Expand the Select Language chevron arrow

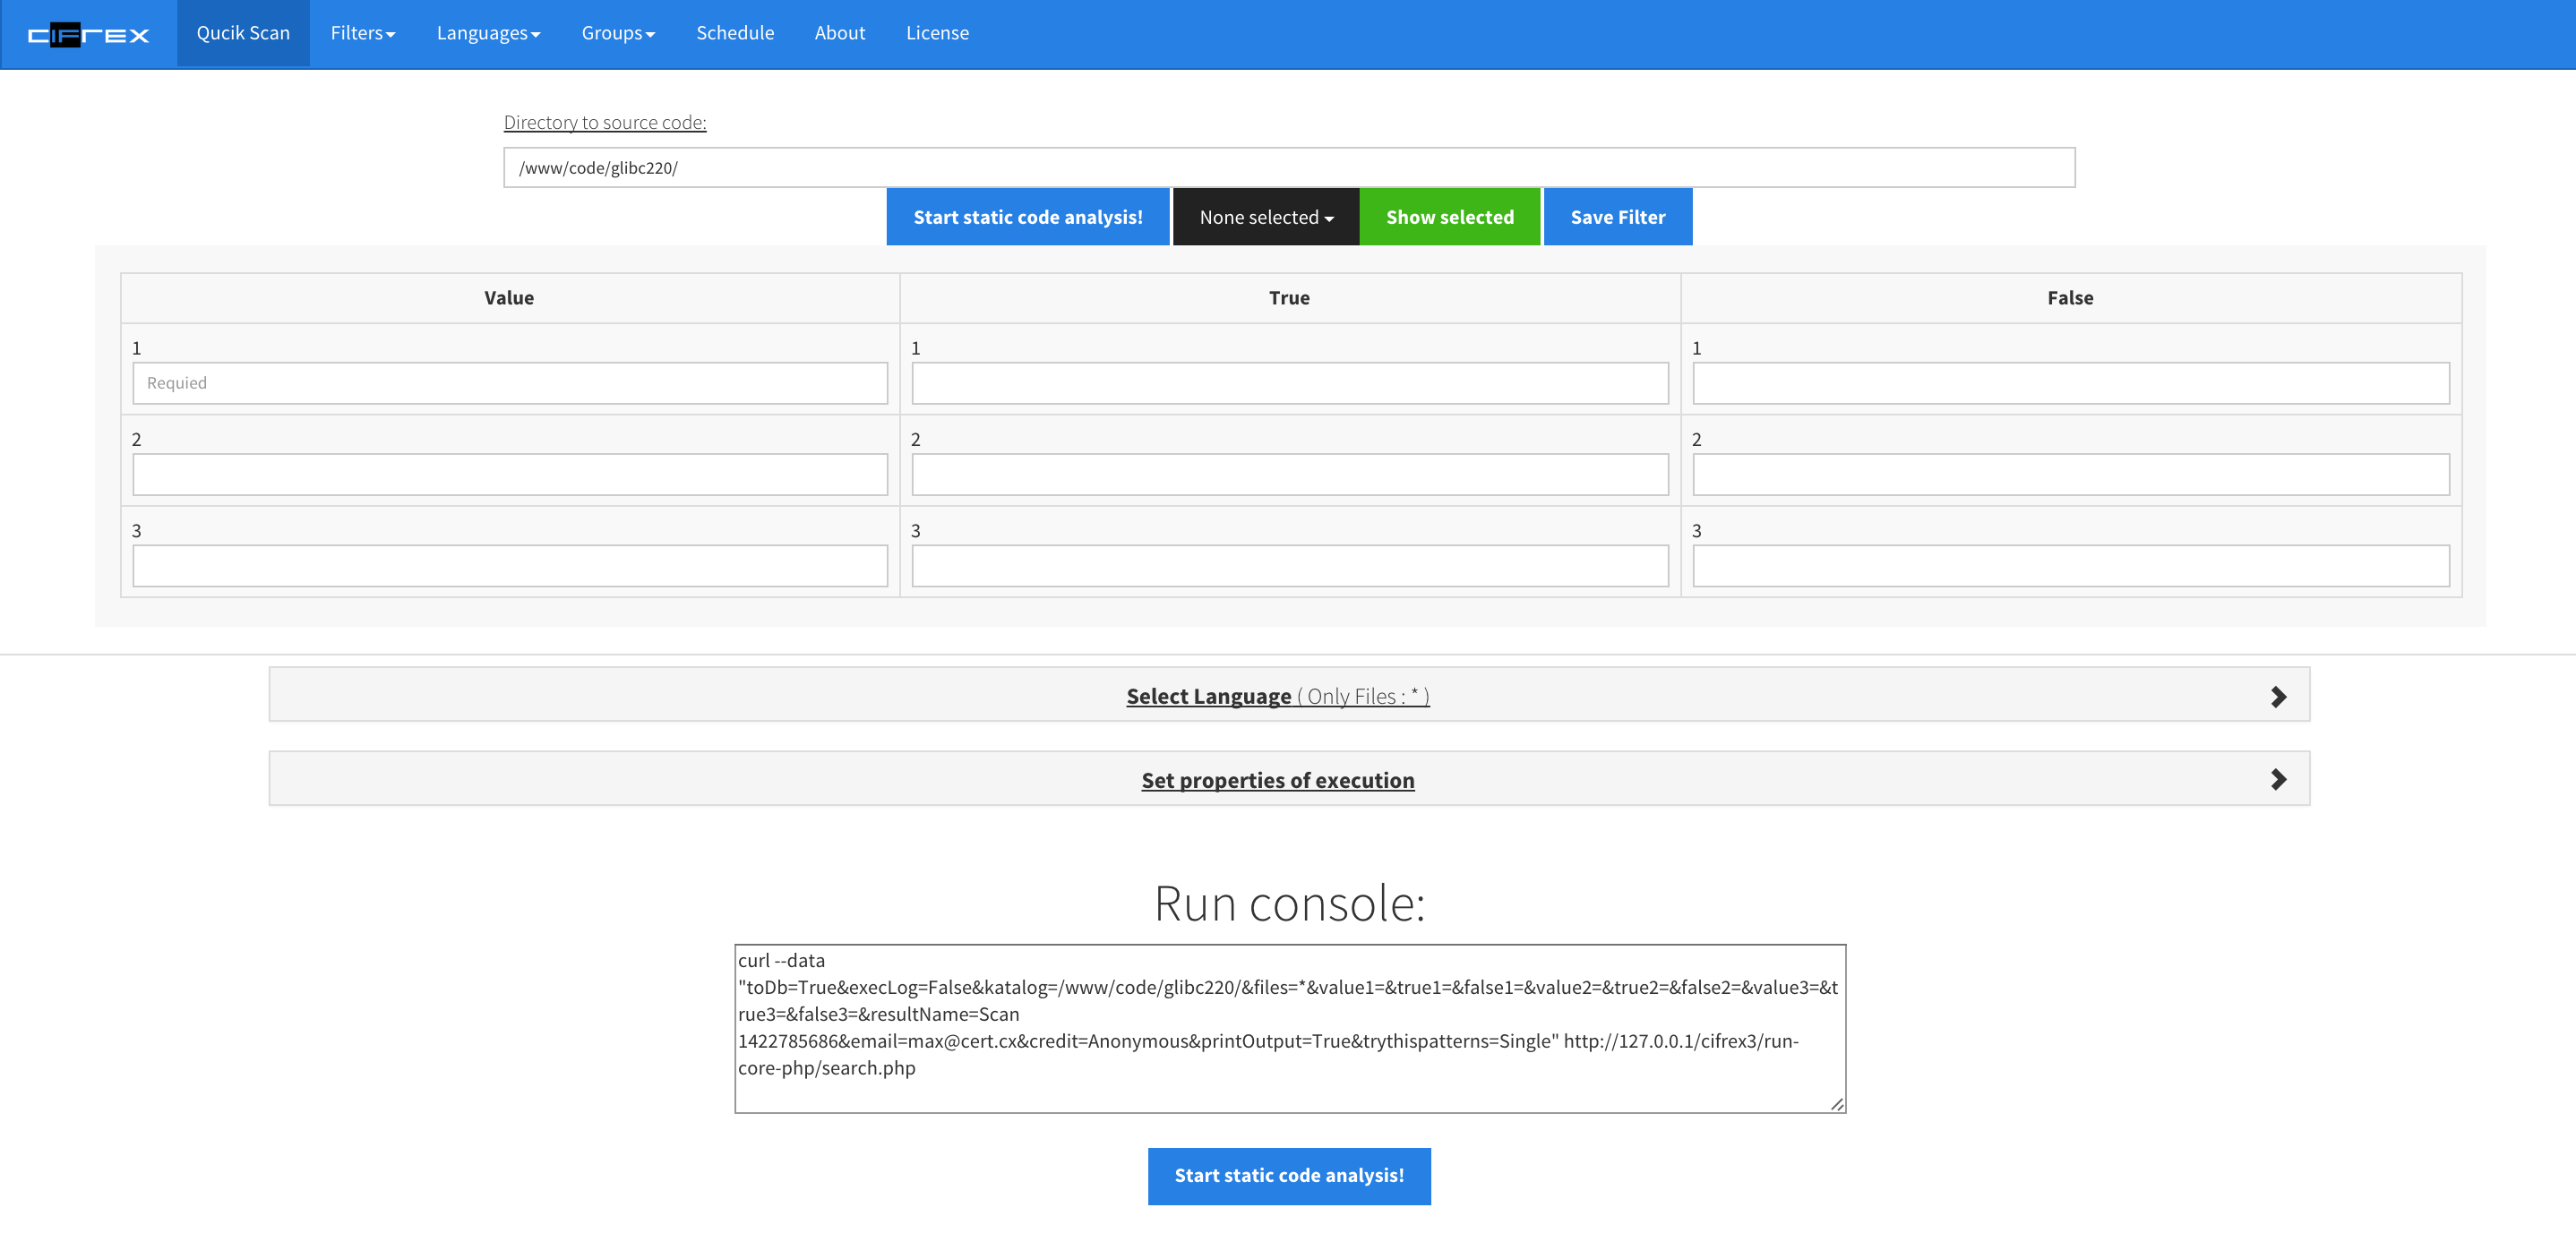[2278, 696]
